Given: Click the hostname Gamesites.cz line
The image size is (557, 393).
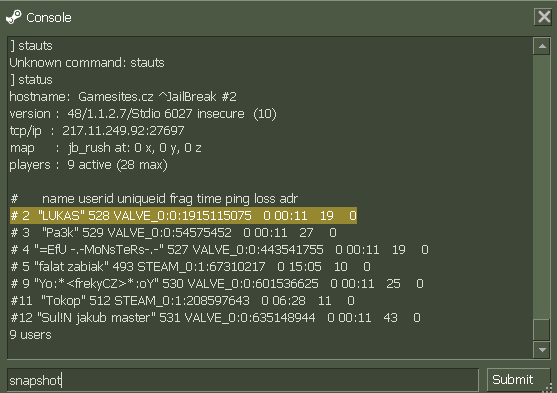Looking at the screenshot, I should point(123,97).
